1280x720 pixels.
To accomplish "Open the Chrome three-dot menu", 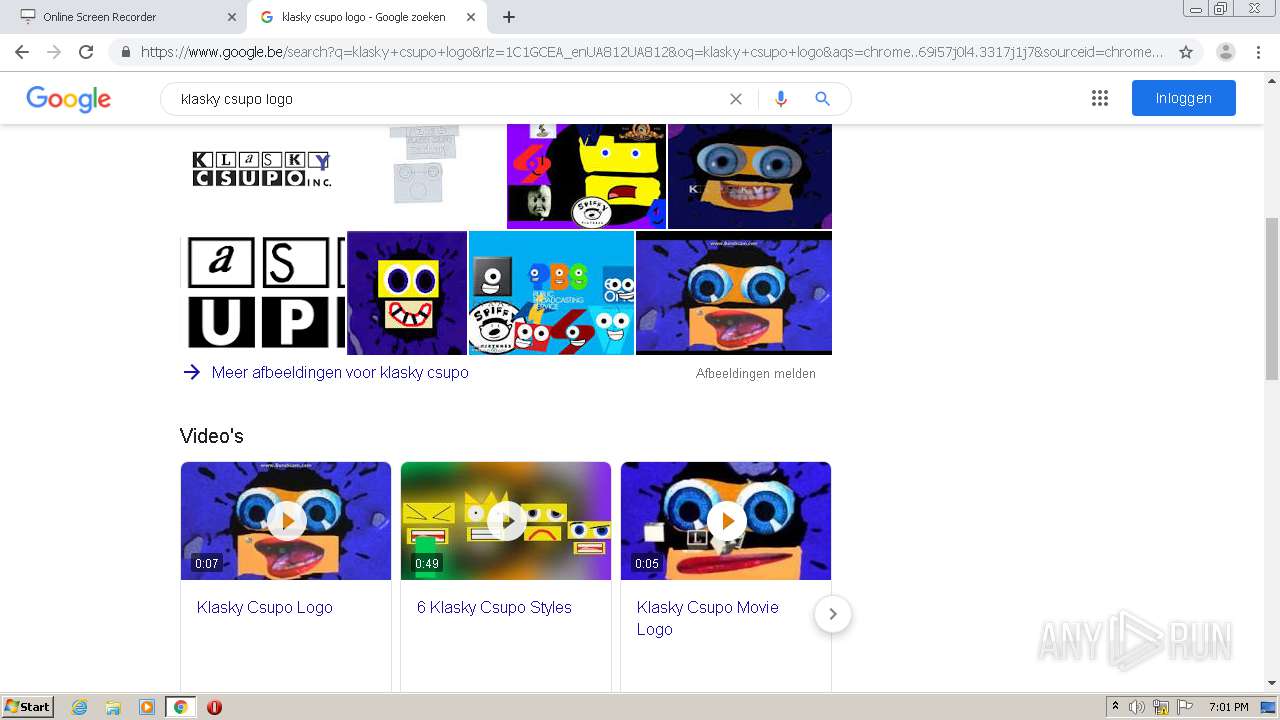I will 1258,52.
